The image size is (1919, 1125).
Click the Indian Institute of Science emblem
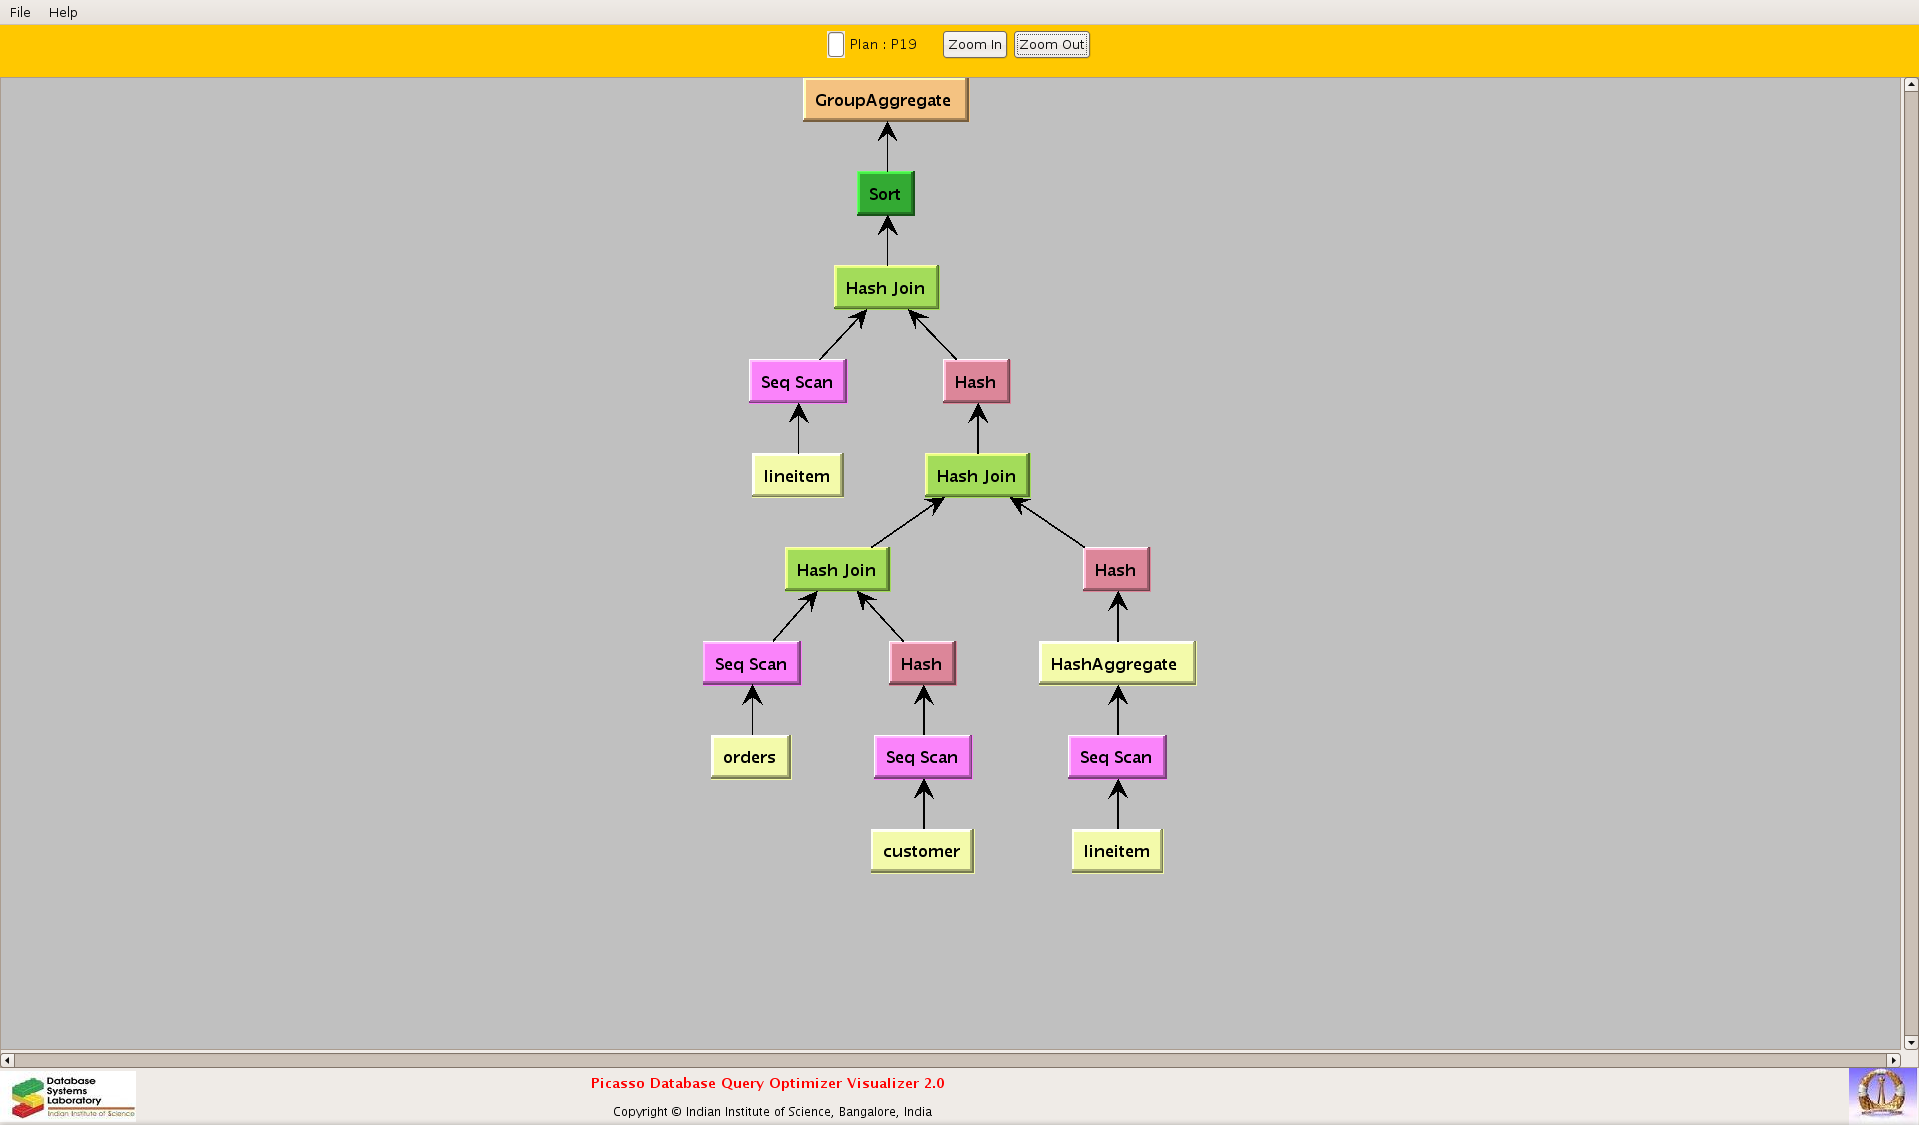[x=1881, y=1093]
